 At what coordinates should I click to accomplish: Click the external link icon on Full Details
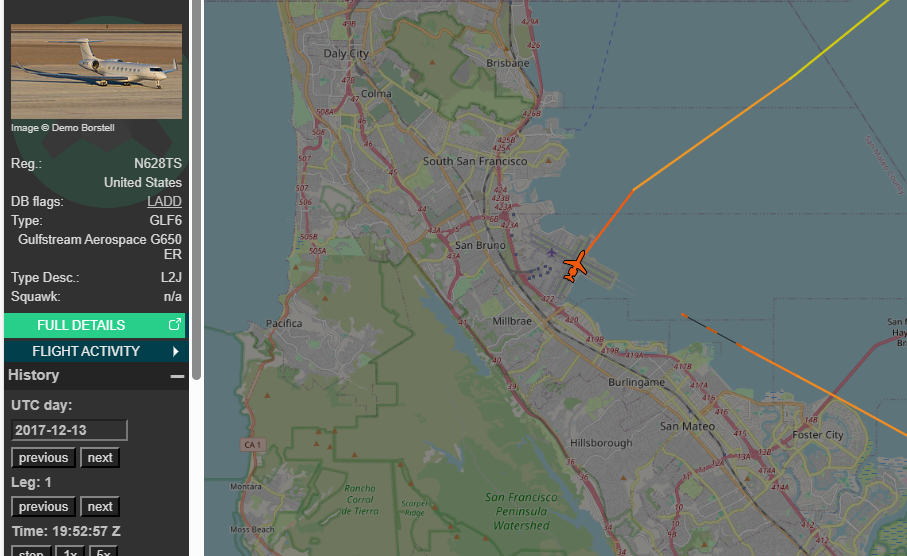[175, 325]
